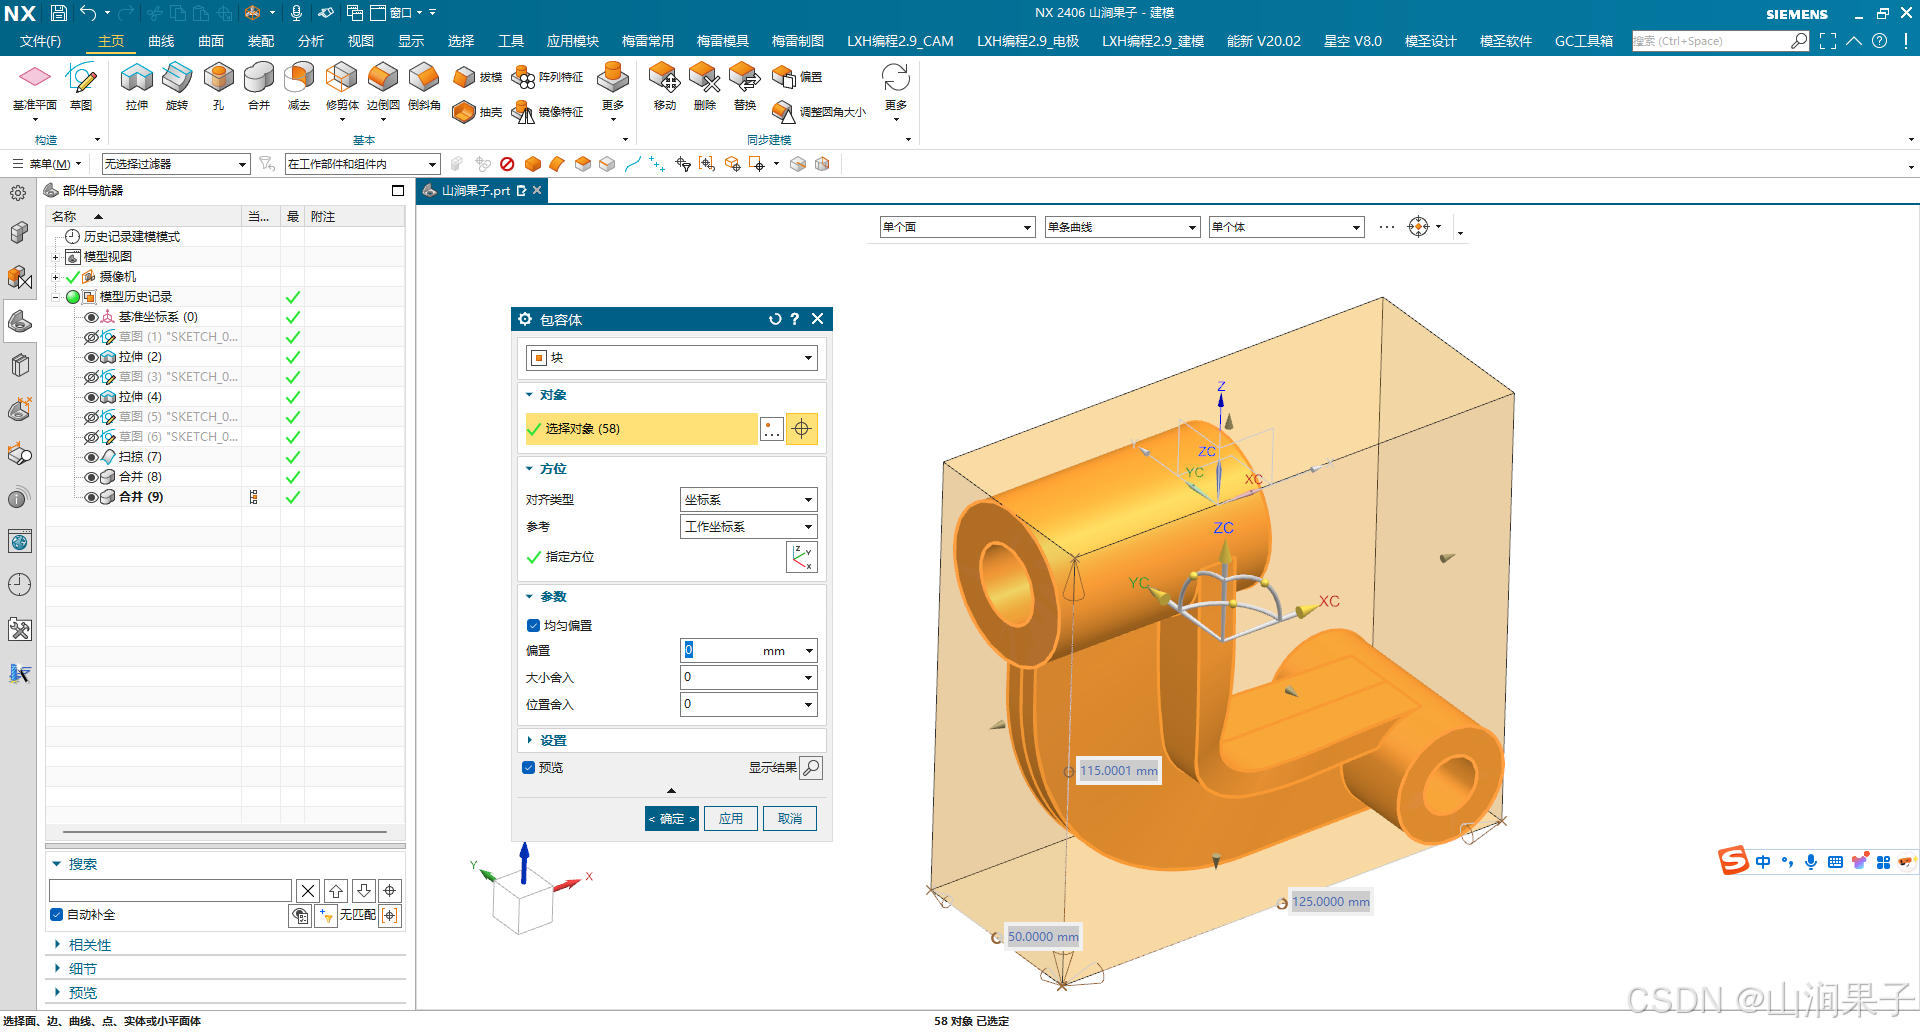Click the undo arrow icon
The height and width of the screenshot is (1032, 1920).
coord(88,13)
